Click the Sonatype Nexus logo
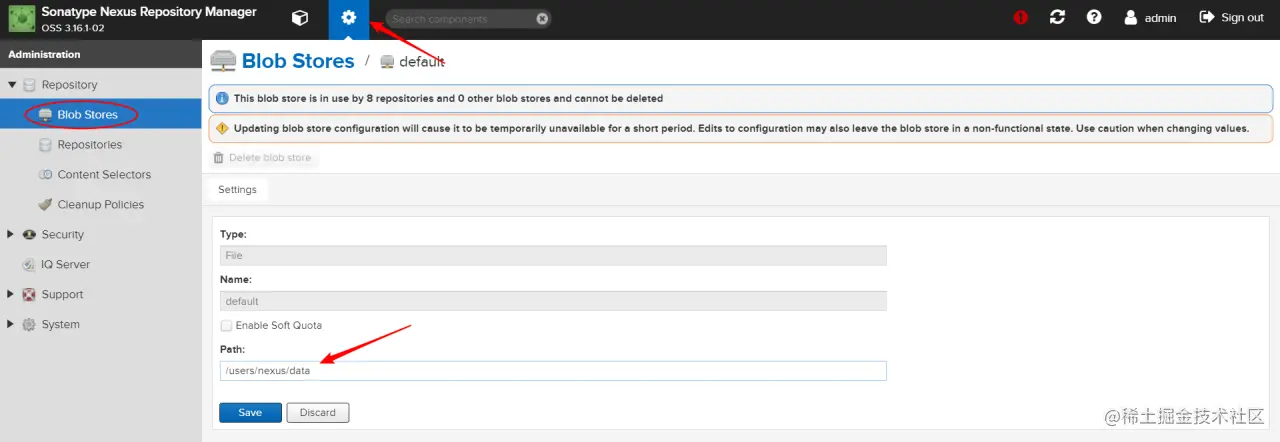Screen dimensions: 1280x442 (x=22, y=19)
